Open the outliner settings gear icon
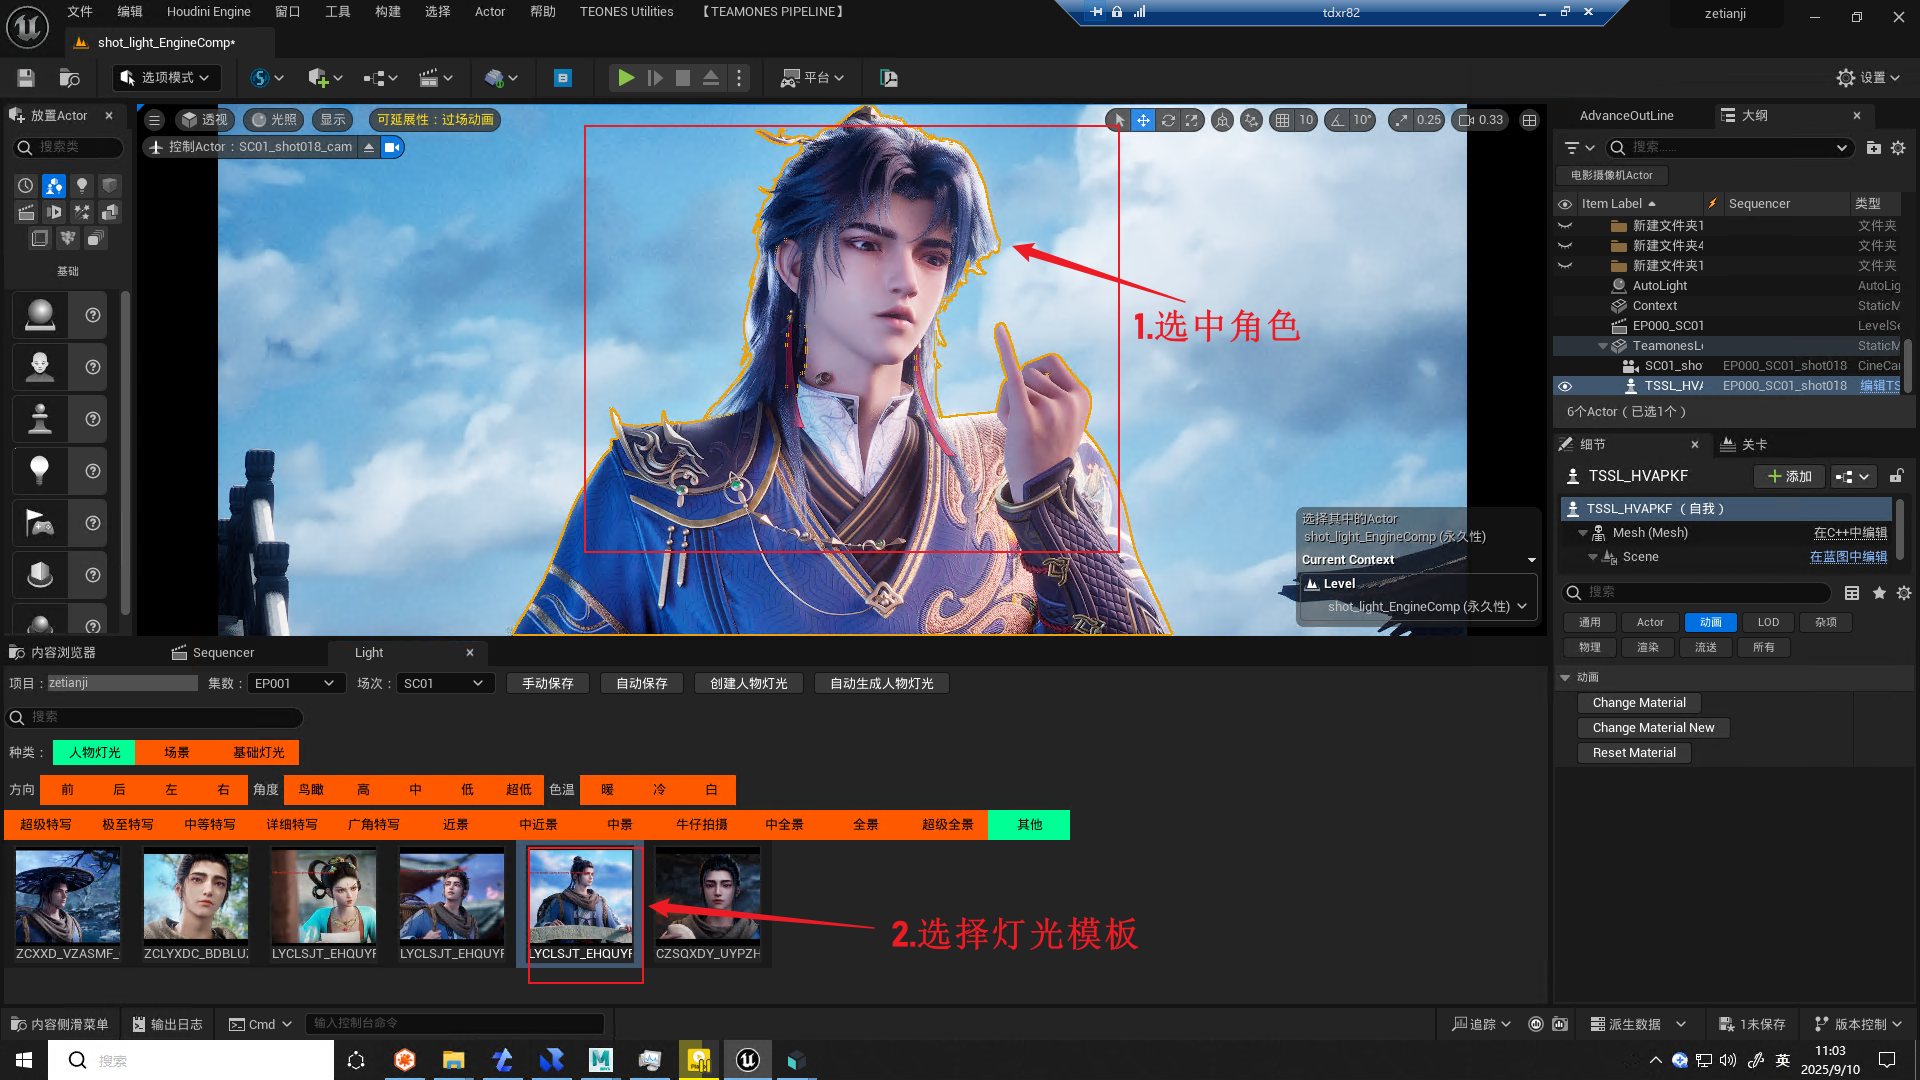 1898,148
